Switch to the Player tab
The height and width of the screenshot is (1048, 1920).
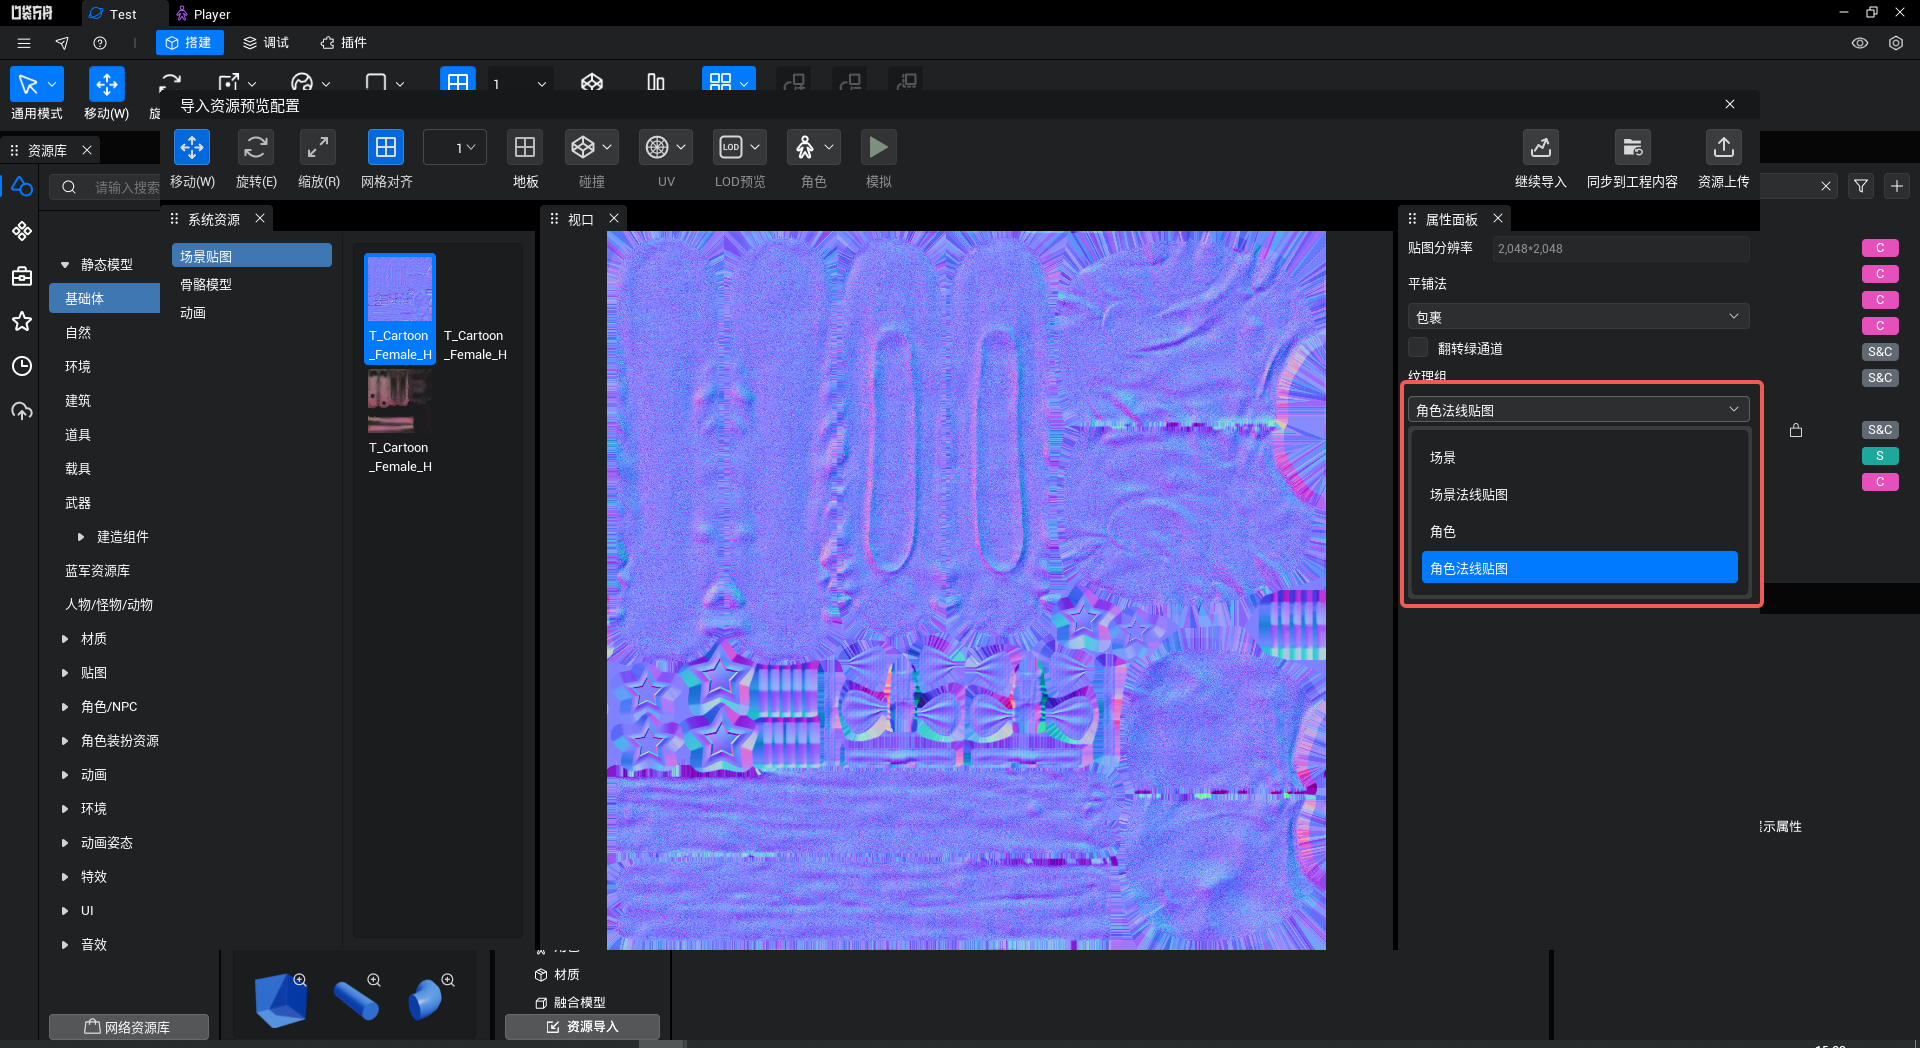click(203, 14)
